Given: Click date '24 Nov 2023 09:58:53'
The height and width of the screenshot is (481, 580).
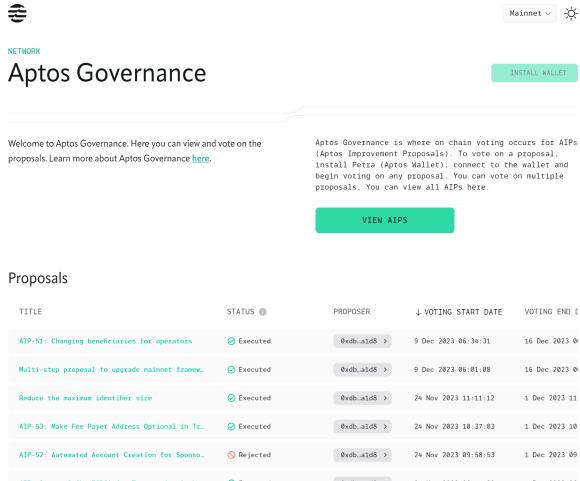Looking at the screenshot, I should tap(454, 455).
